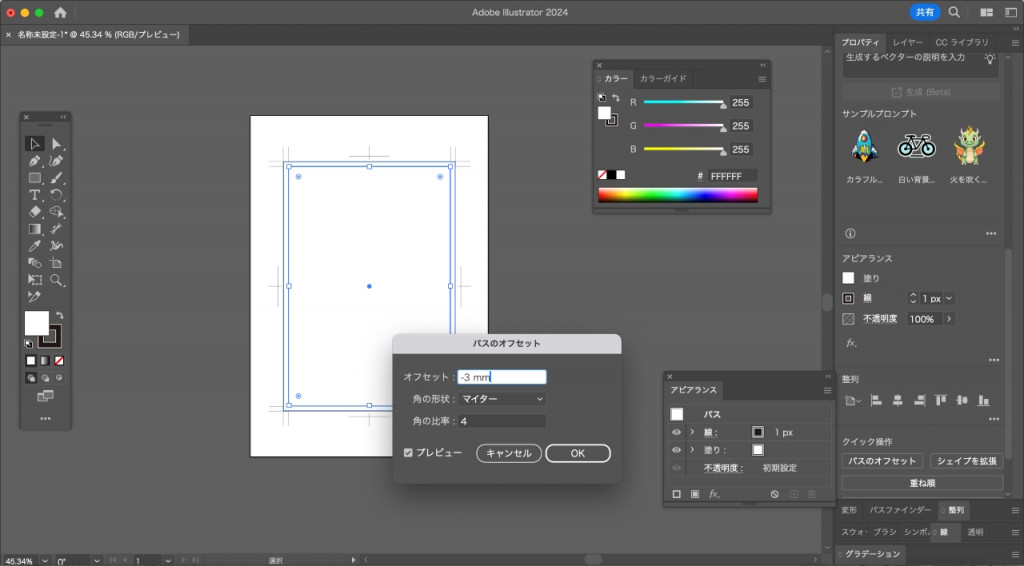This screenshot has width=1024, height=566.
Task: Select the Rotate tool
Action: tap(56, 195)
